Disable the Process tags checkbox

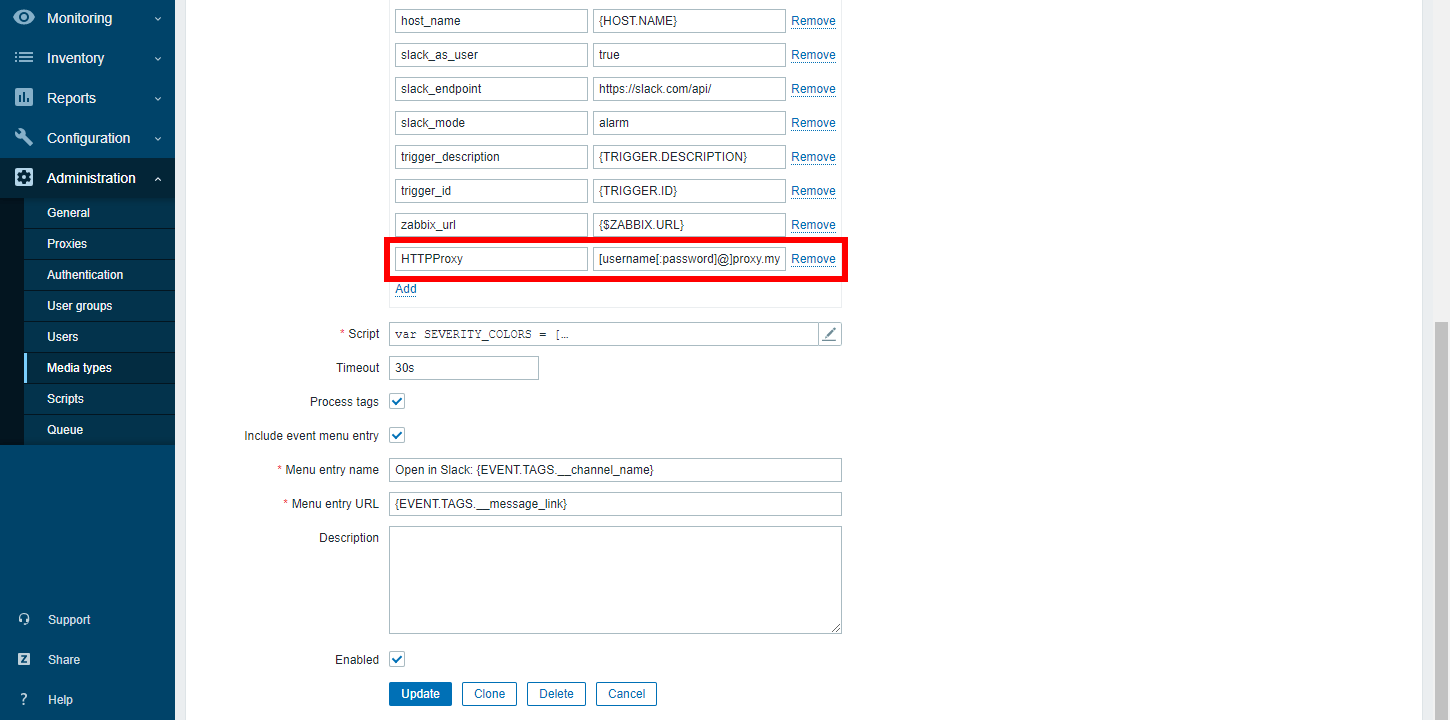point(396,400)
